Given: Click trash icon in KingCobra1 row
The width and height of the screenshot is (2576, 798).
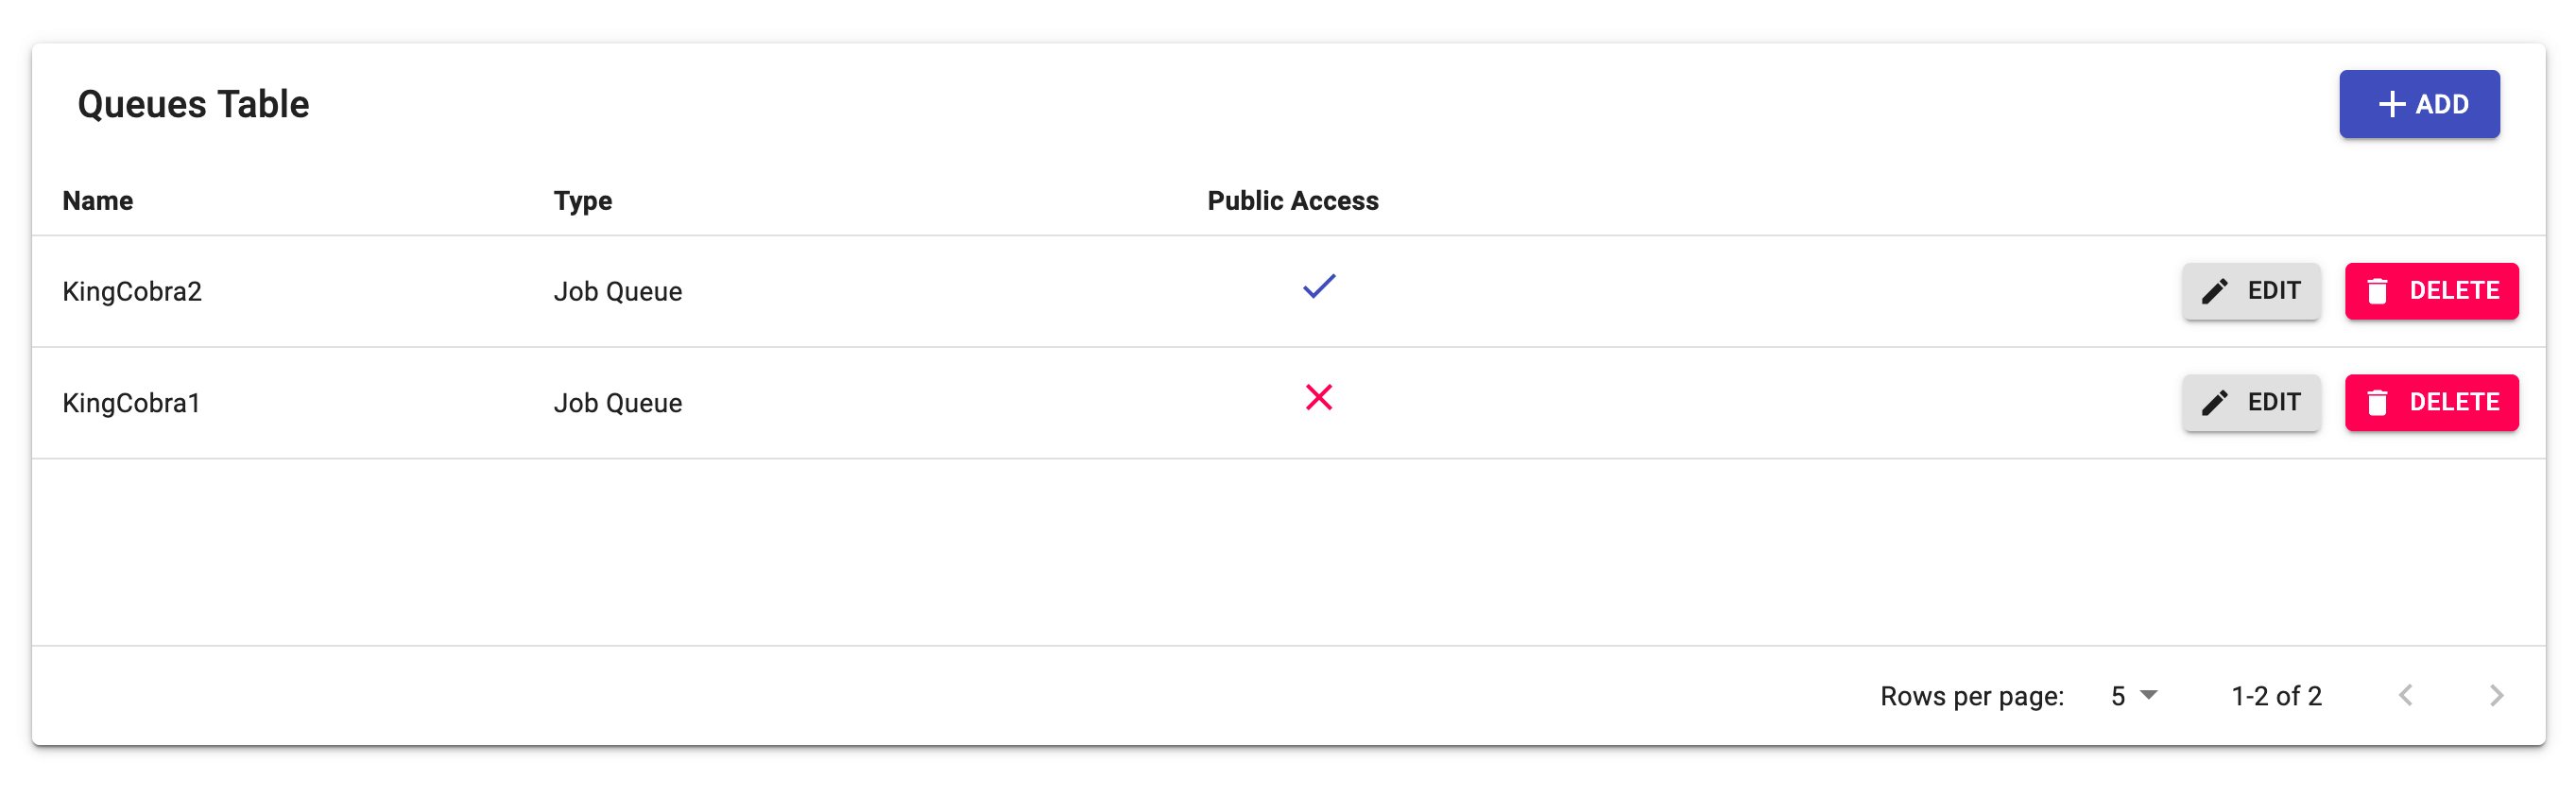Looking at the screenshot, I should click(2377, 403).
